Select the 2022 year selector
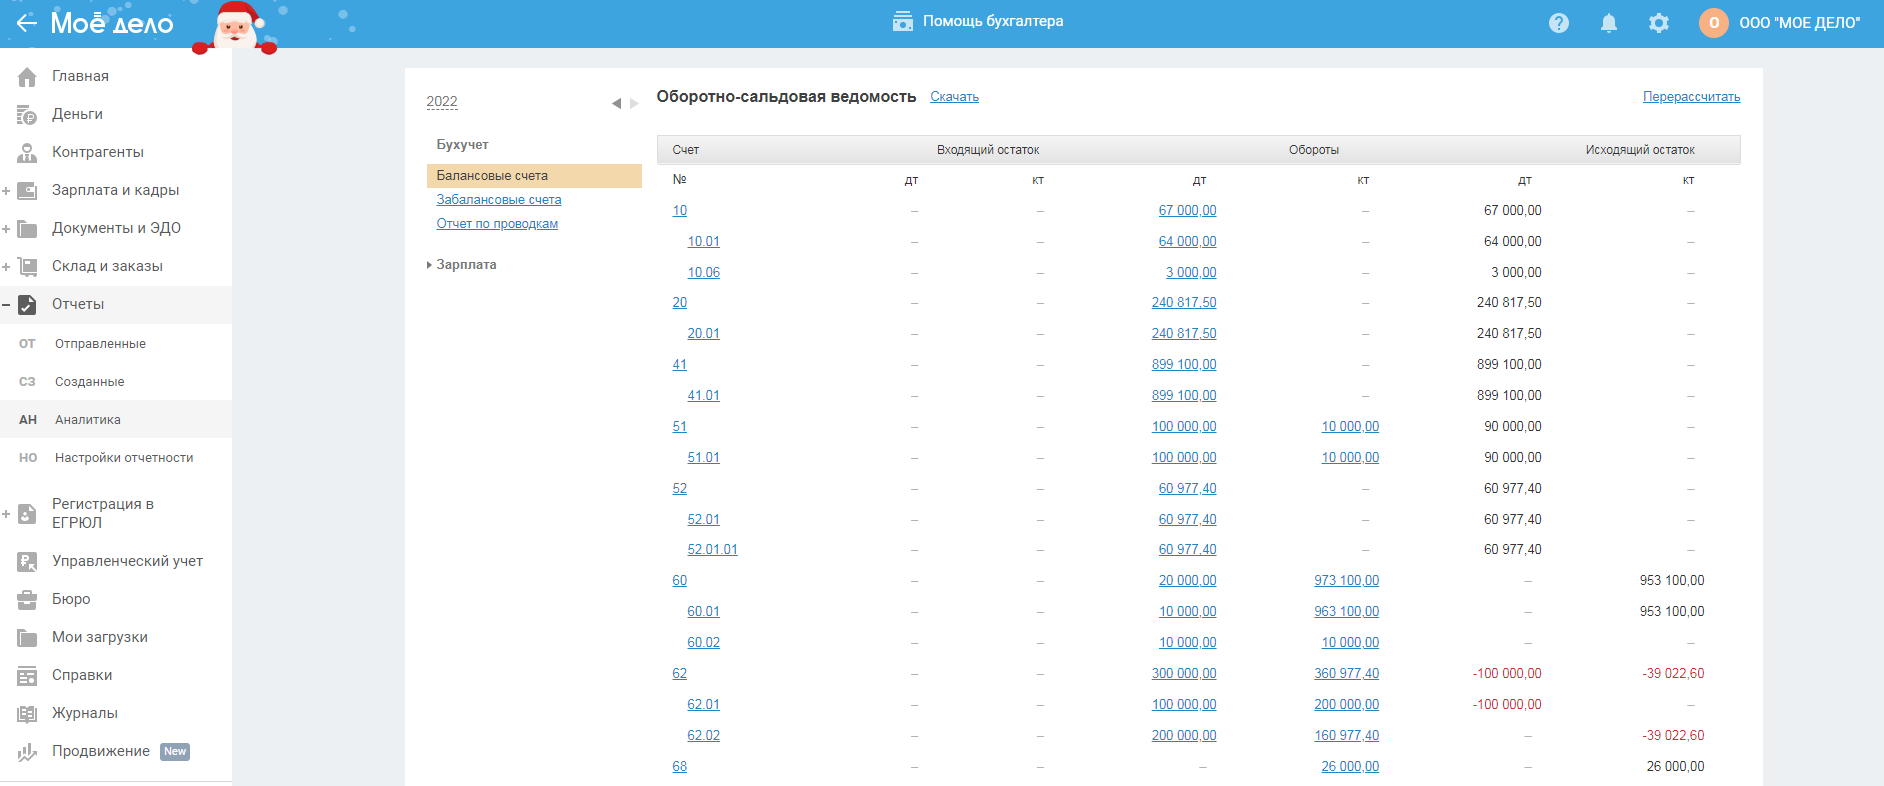Screen dimensions: 1884x786 442,102
